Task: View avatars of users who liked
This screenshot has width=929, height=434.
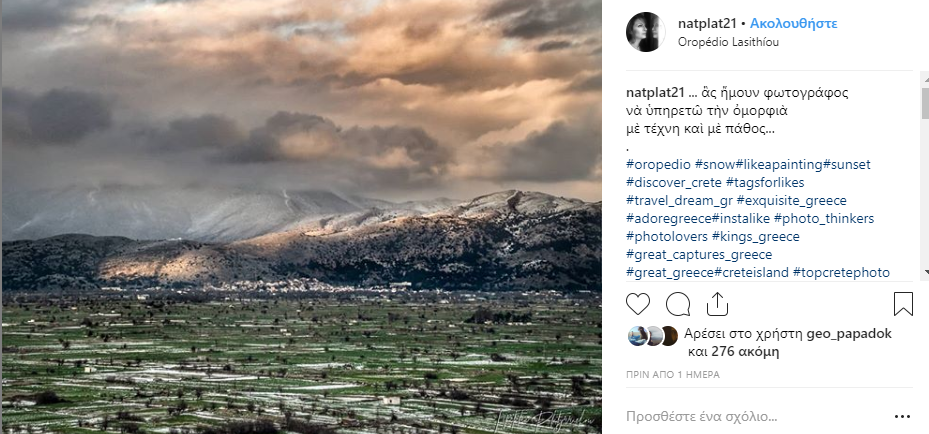Action: [652, 336]
